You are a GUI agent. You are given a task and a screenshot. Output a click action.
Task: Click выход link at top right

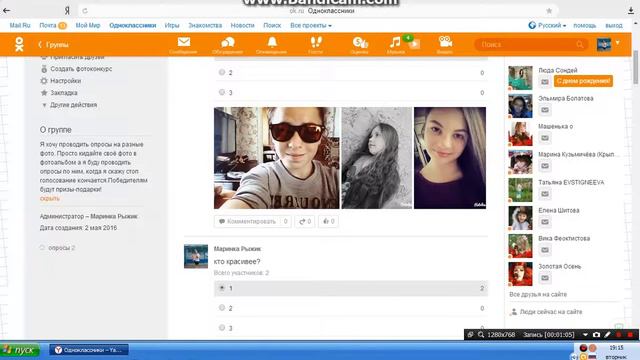[614, 25]
